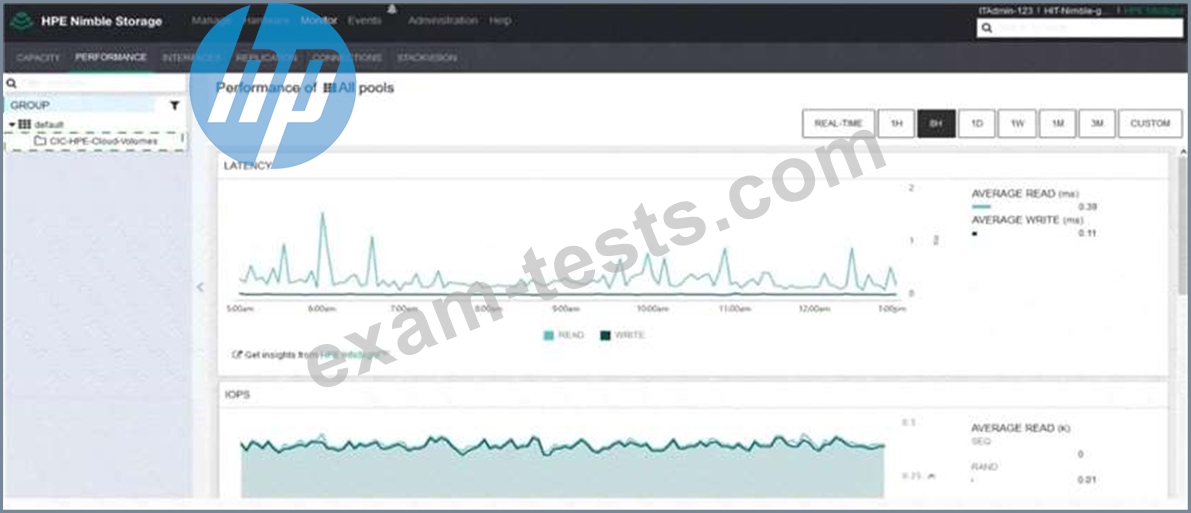Toggle the READ series in latency legend
The height and width of the screenshot is (513, 1191).
[564, 334]
